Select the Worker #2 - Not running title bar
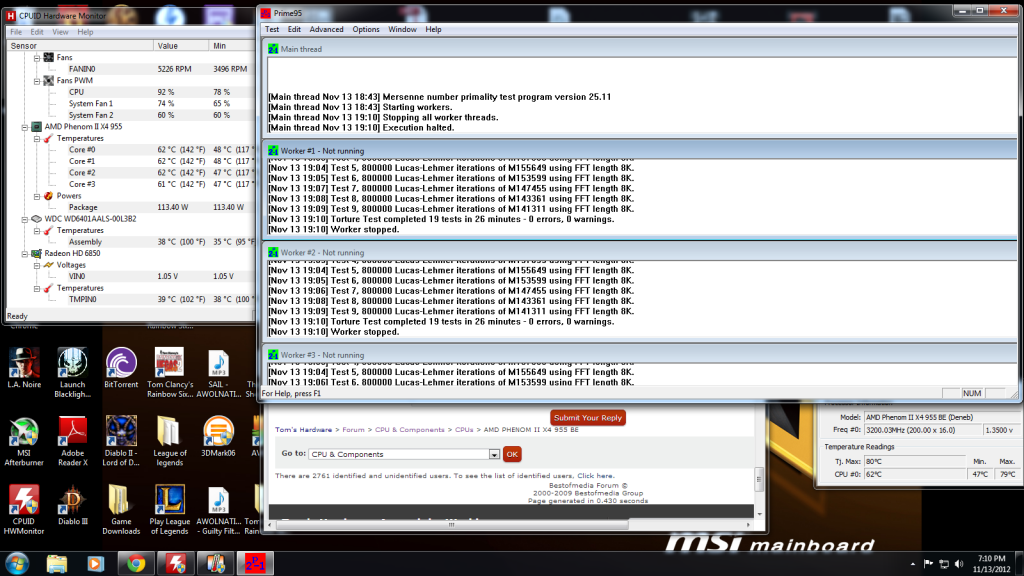The width and height of the screenshot is (1024, 576). click(640, 253)
